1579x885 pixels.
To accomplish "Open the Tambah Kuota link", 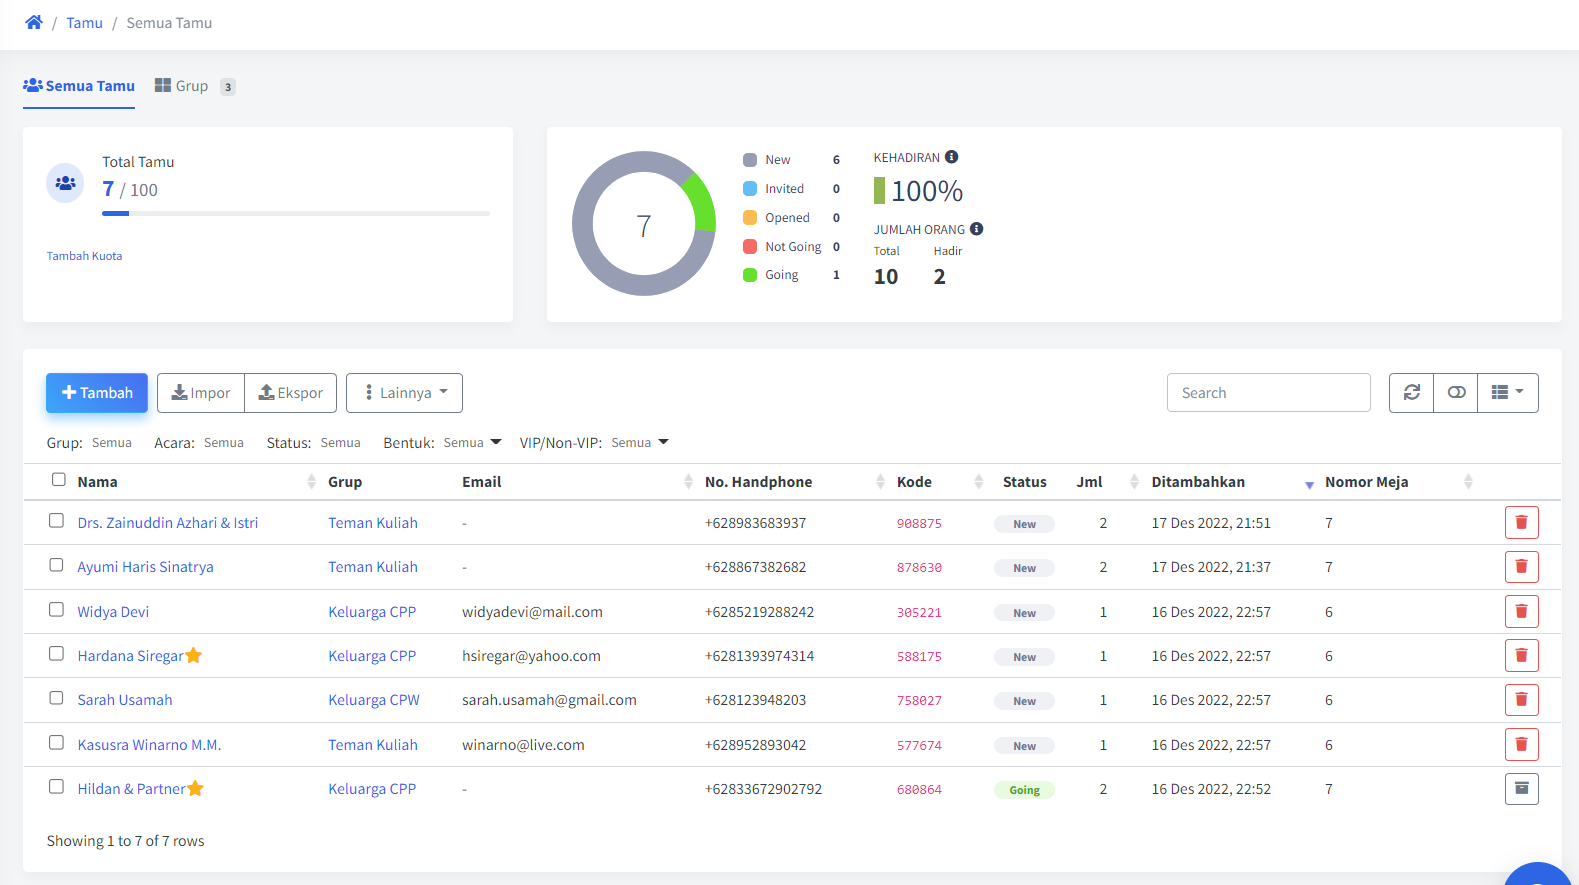I will coord(84,256).
